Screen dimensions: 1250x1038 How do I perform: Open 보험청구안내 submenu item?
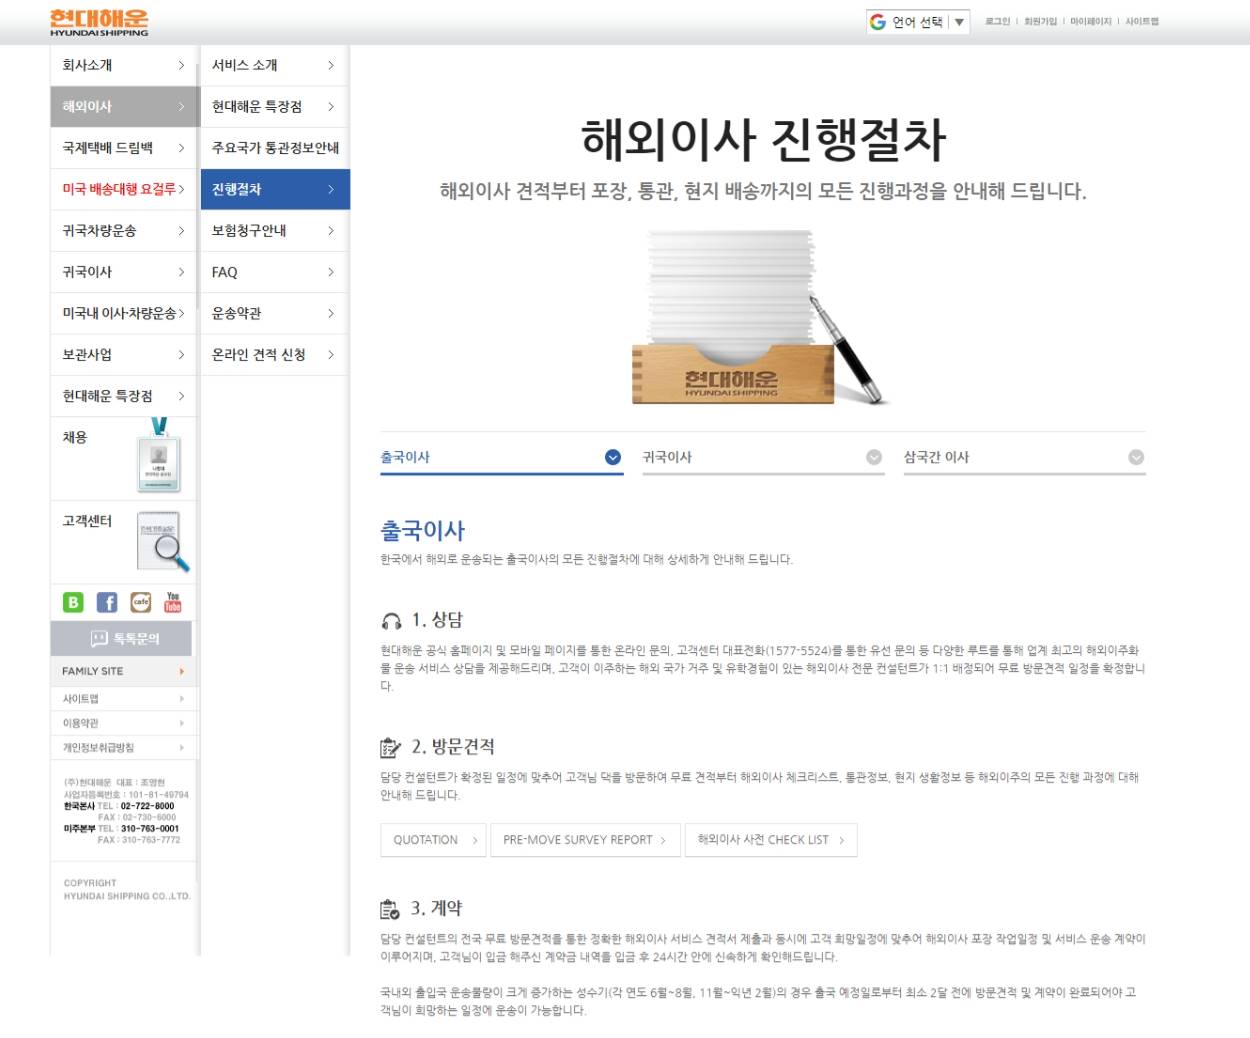tap(275, 230)
